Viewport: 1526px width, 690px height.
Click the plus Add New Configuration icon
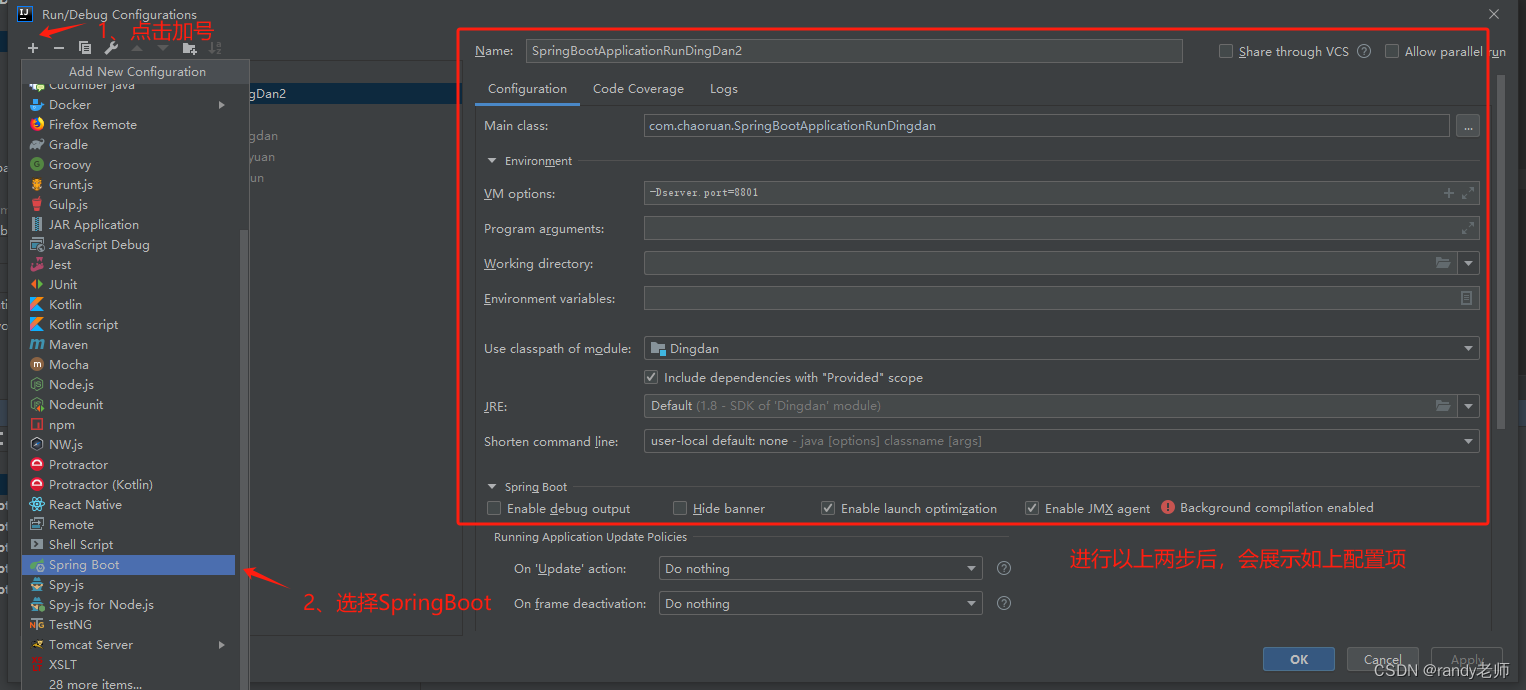click(x=33, y=48)
